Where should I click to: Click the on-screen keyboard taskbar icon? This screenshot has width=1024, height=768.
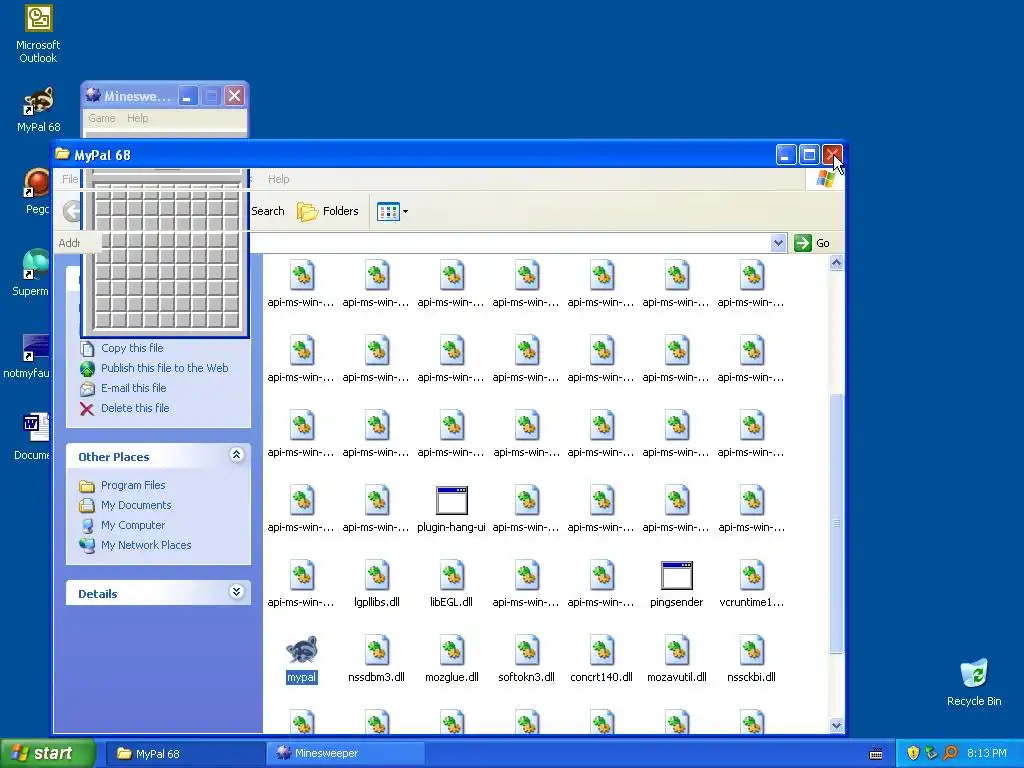tap(876, 754)
